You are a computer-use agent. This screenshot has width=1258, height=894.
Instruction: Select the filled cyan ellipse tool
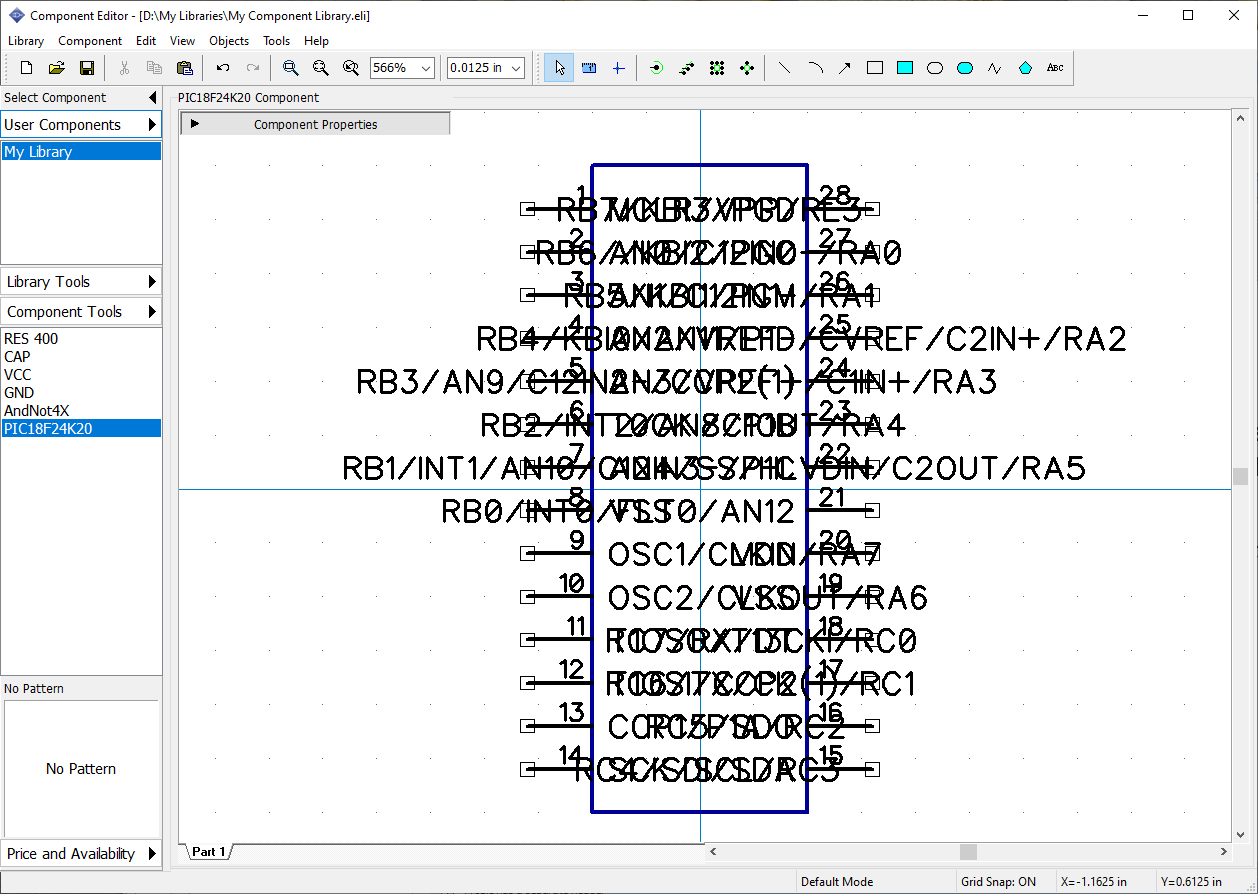965,68
